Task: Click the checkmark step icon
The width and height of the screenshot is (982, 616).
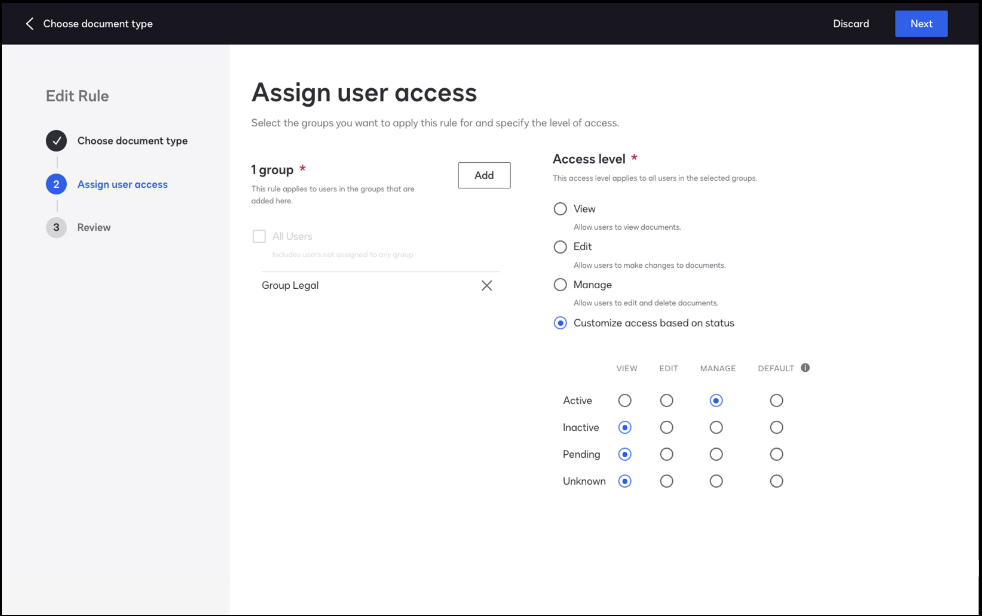Action: click(x=56, y=141)
